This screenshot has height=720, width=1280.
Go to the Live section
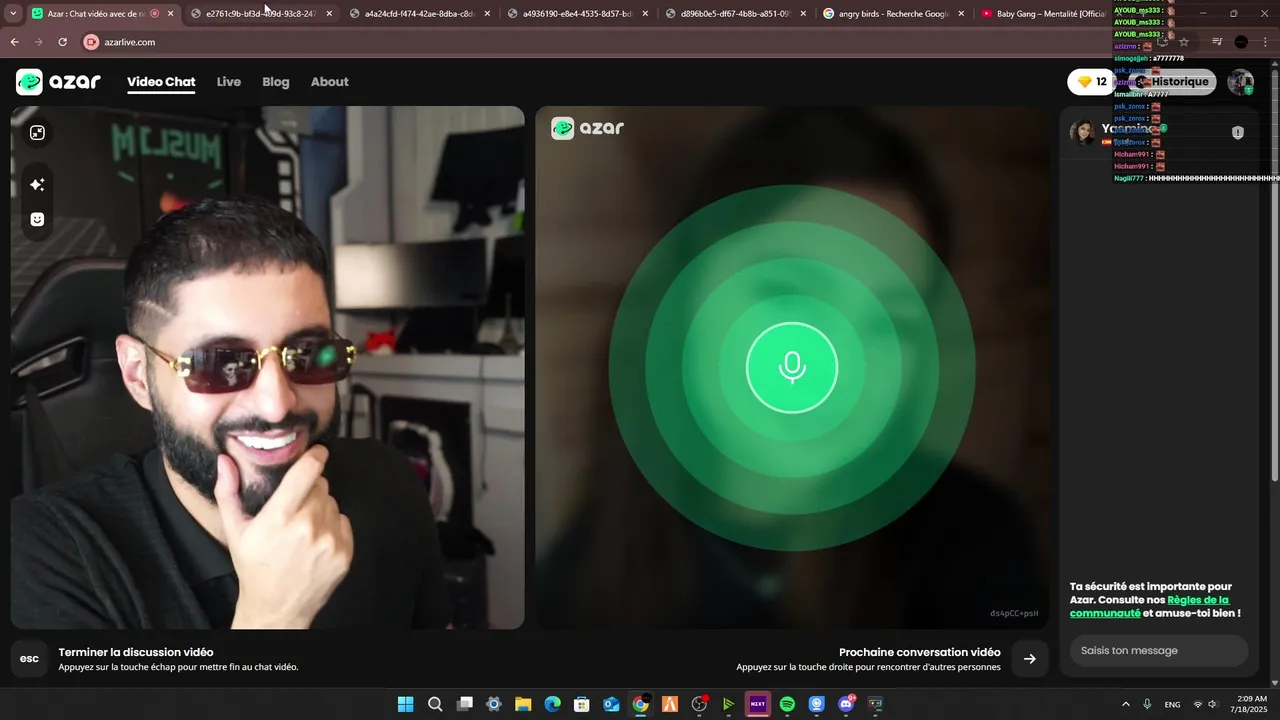(x=229, y=82)
